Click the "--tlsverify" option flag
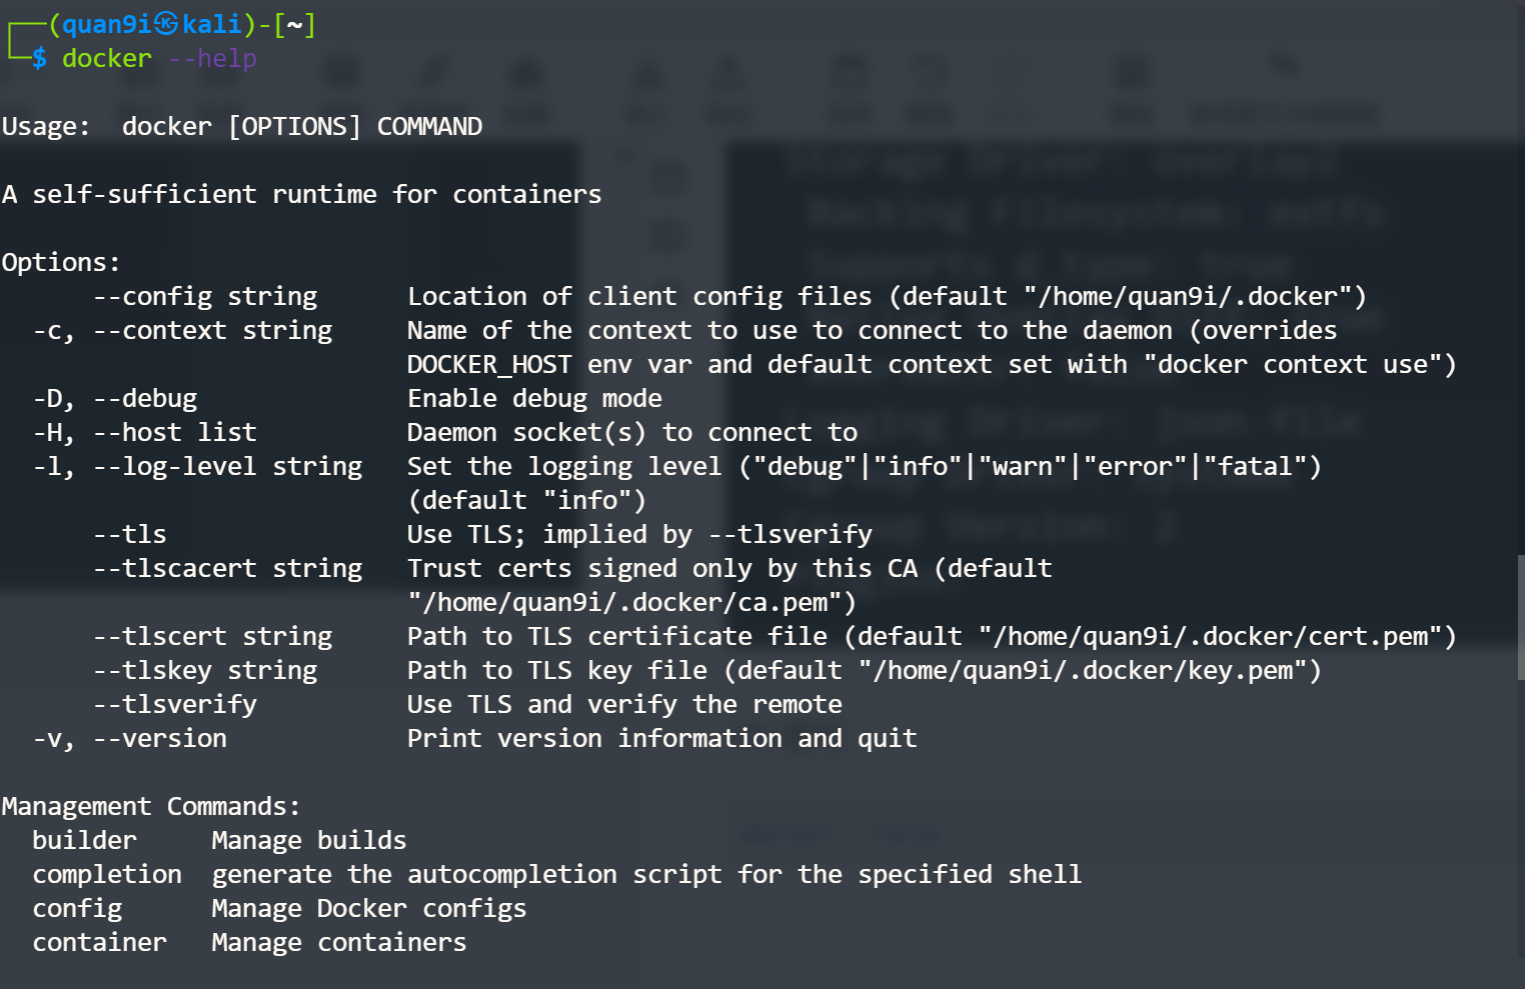 coord(175,705)
